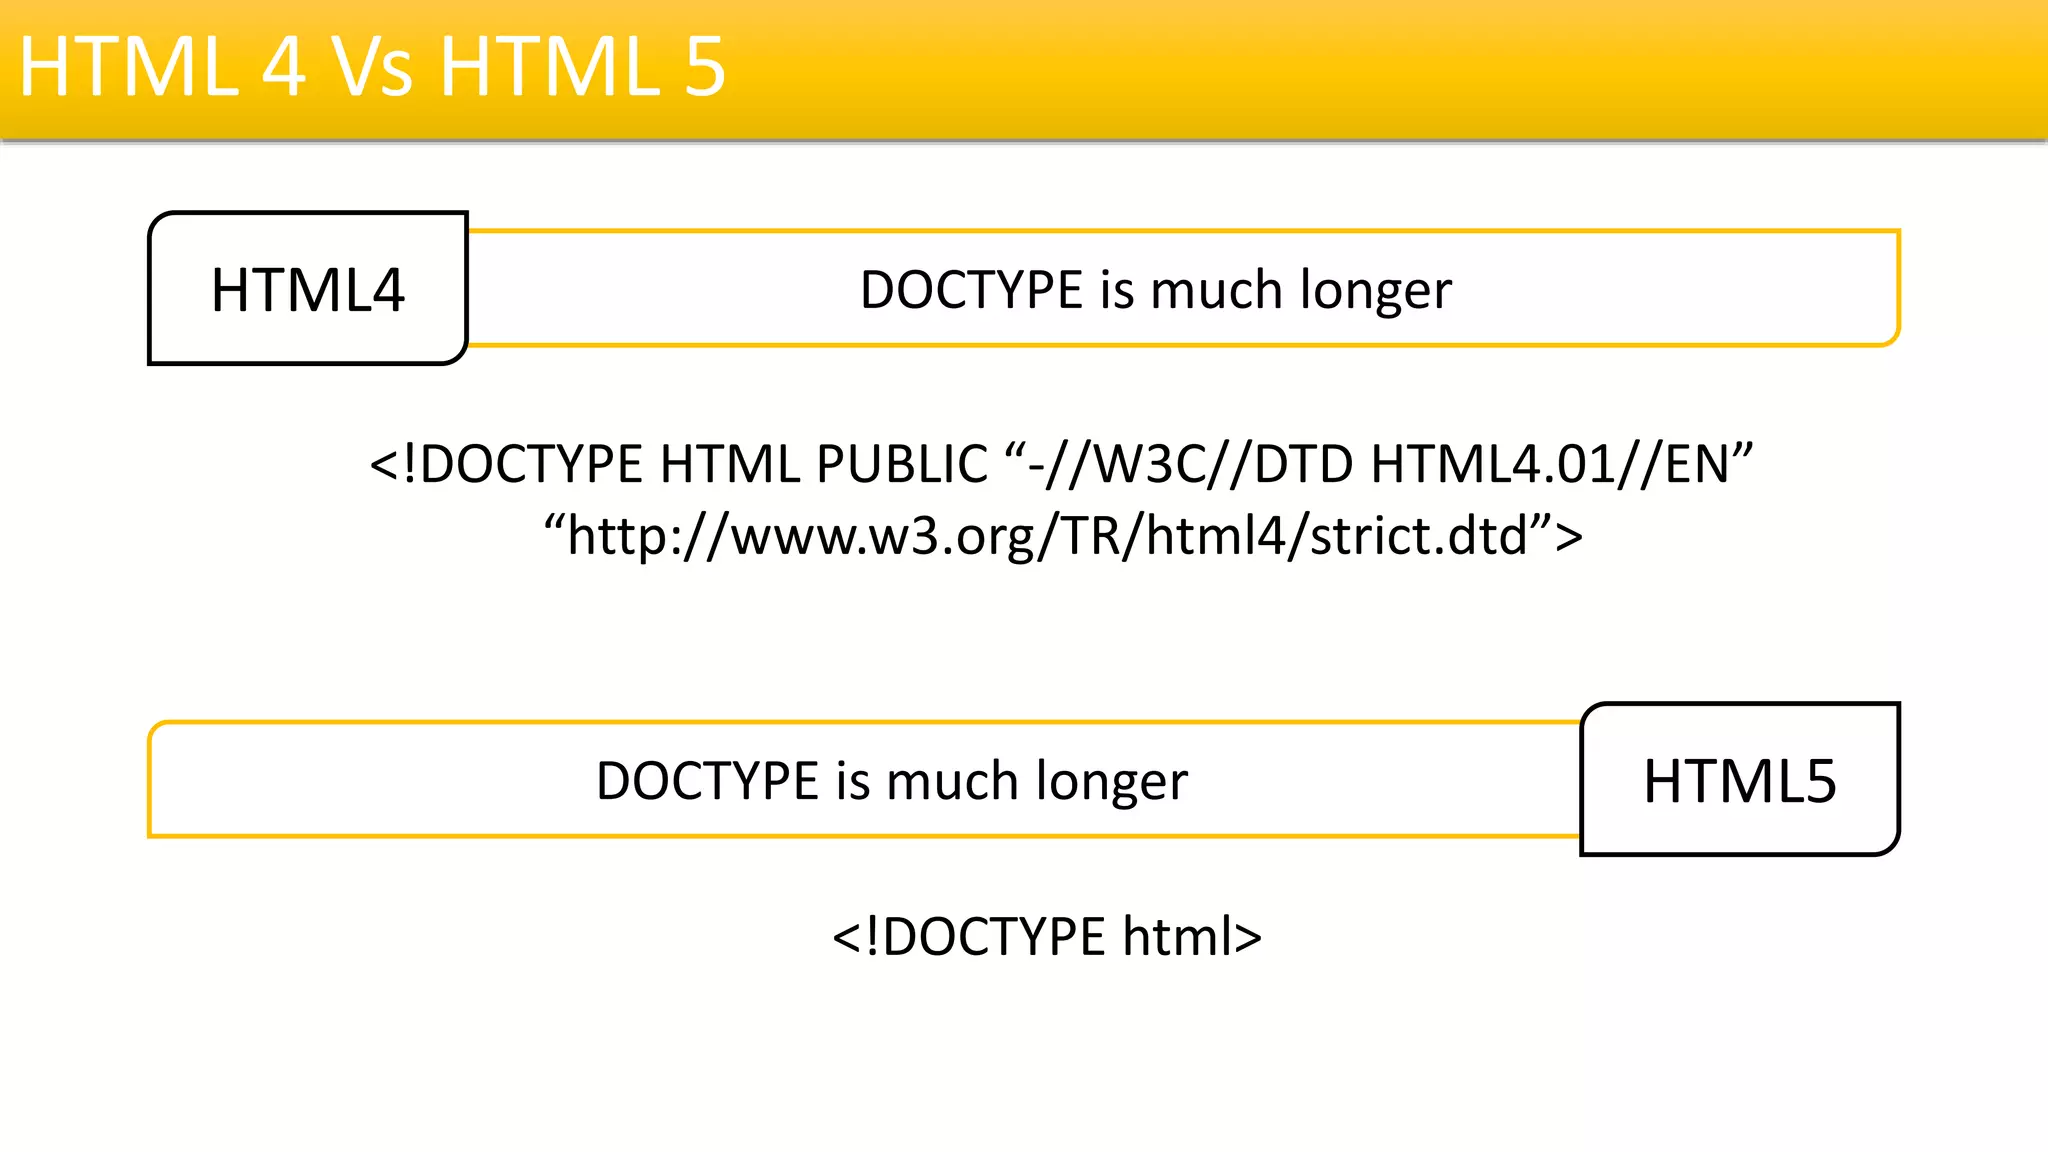
Task: Click the word 'longer' in the HTML5 row
Action: click(1112, 781)
